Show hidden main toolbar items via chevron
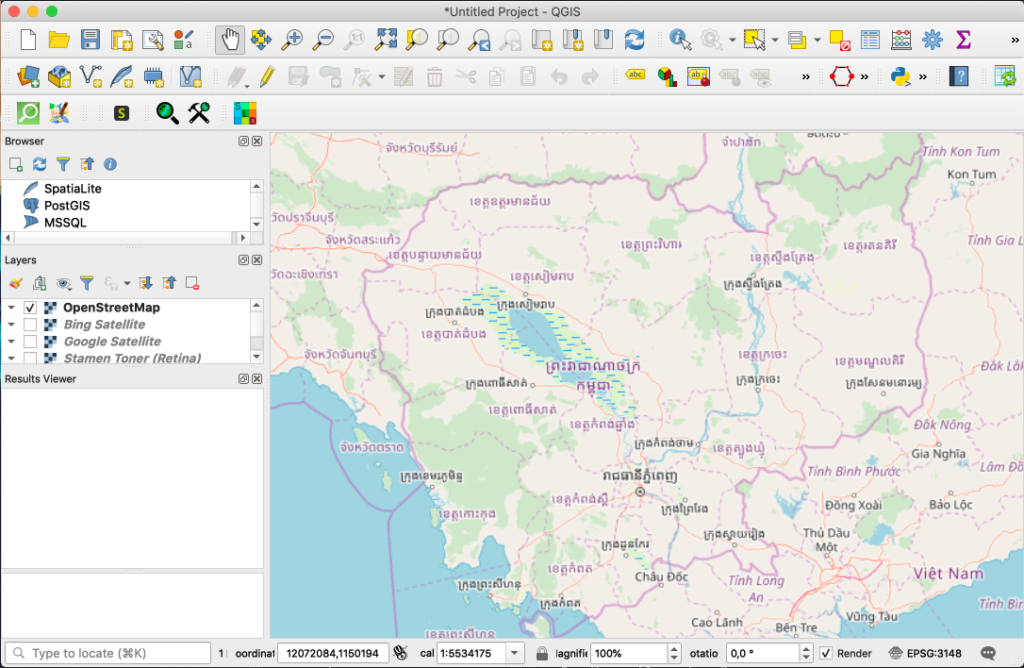Screen dimensions: 1024x668 1015,40
